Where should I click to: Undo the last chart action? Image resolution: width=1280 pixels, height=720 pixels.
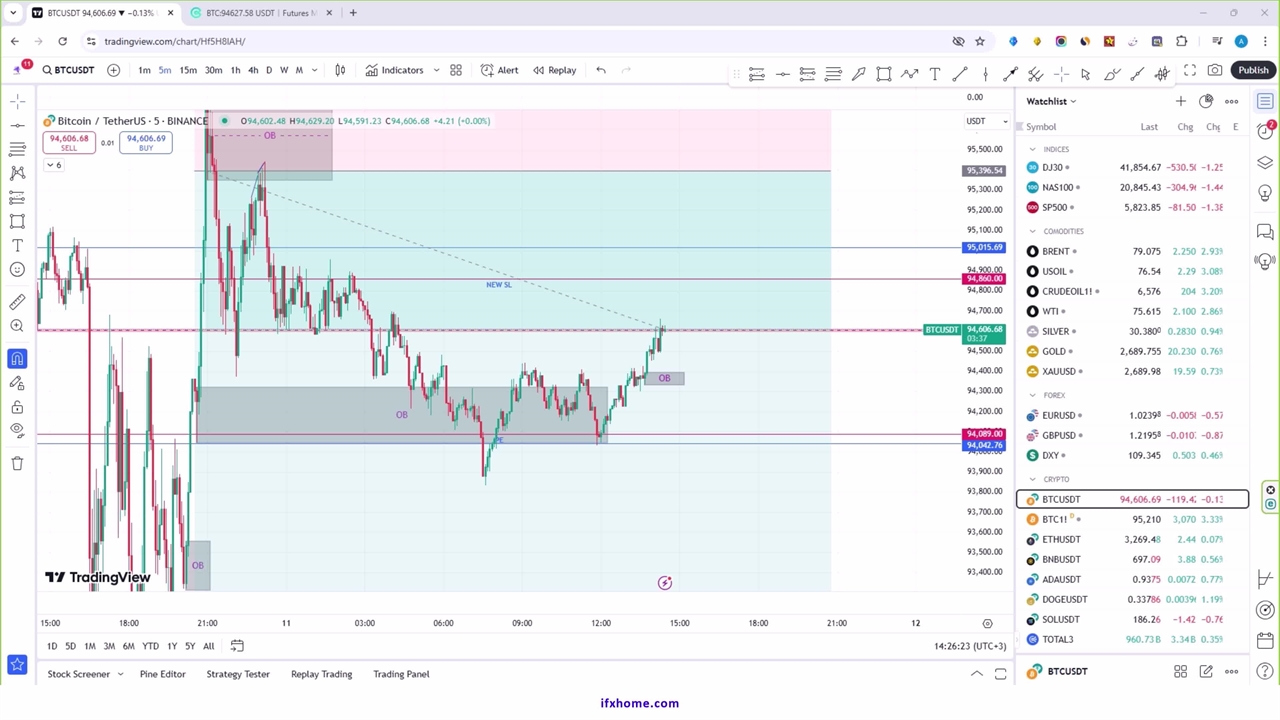[601, 70]
